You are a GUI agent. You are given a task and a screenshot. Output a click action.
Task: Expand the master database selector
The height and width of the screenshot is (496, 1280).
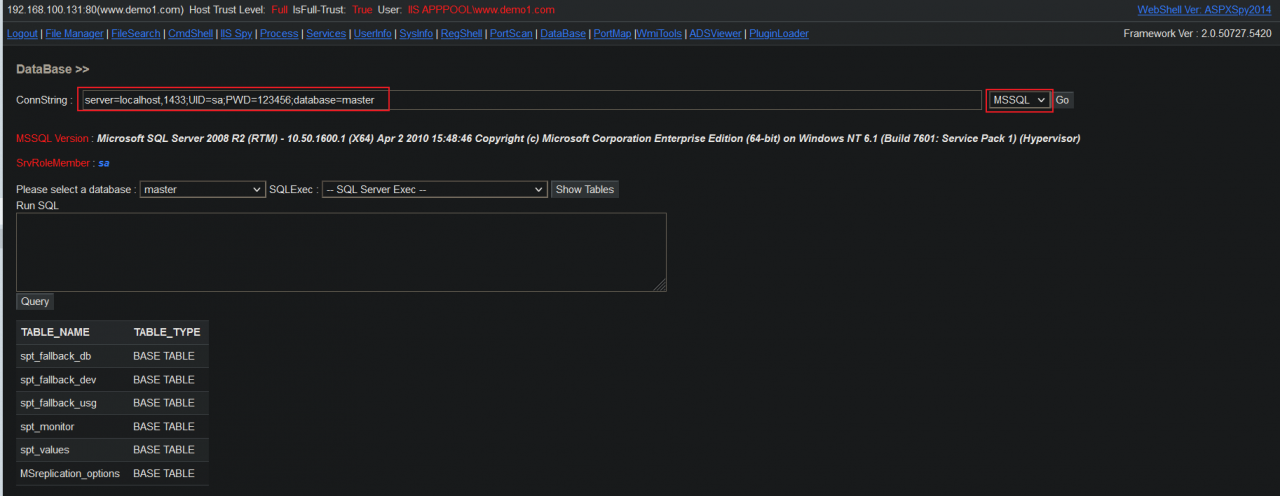[x=202, y=189]
